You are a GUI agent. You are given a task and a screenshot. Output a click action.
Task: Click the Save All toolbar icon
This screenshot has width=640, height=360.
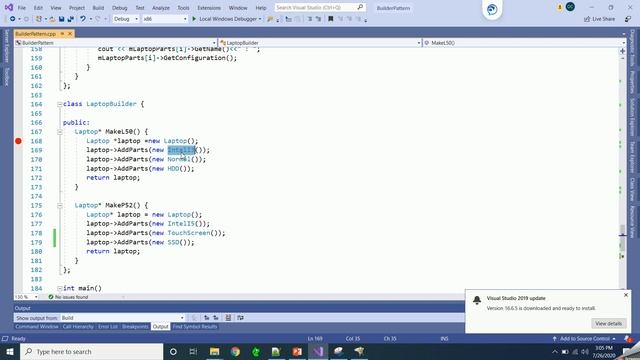[x=71, y=19]
